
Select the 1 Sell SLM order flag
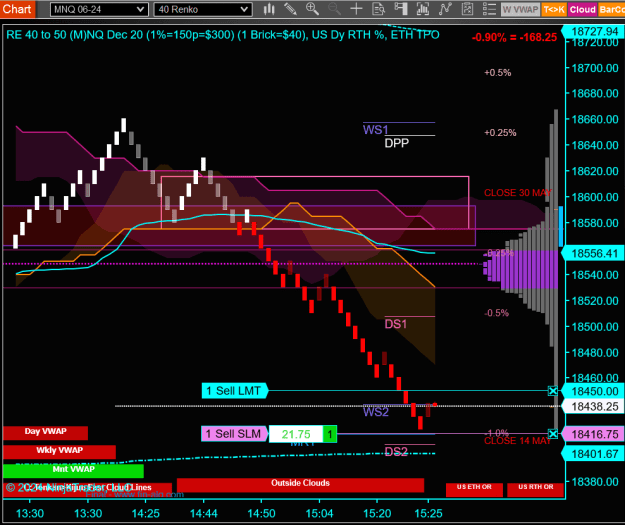[234, 434]
